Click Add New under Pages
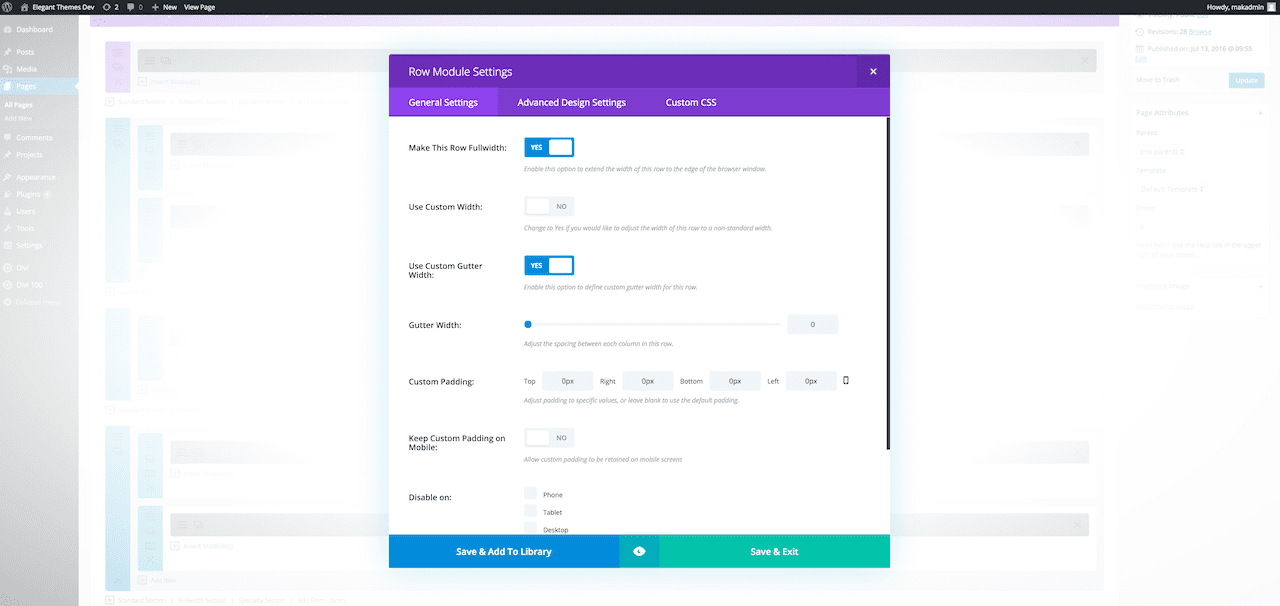This screenshot has width=1280, height=606. (18, 118)
